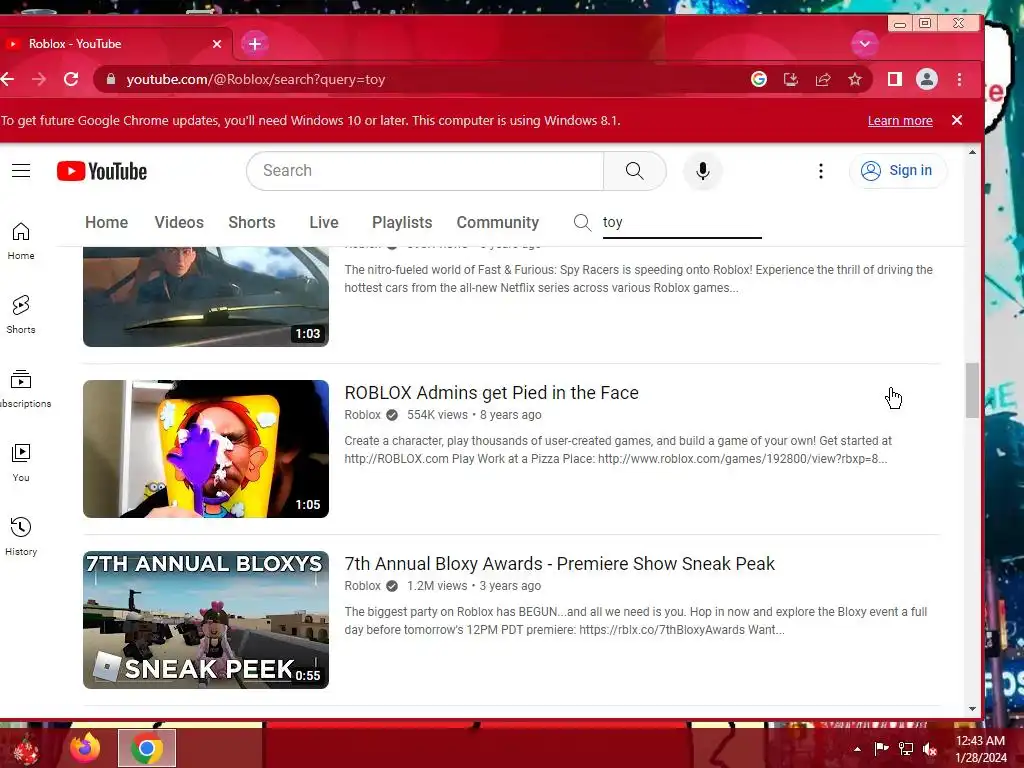1024x768 pixels.
Task: Switch to channel Community tab
Action: coord(498,222)
